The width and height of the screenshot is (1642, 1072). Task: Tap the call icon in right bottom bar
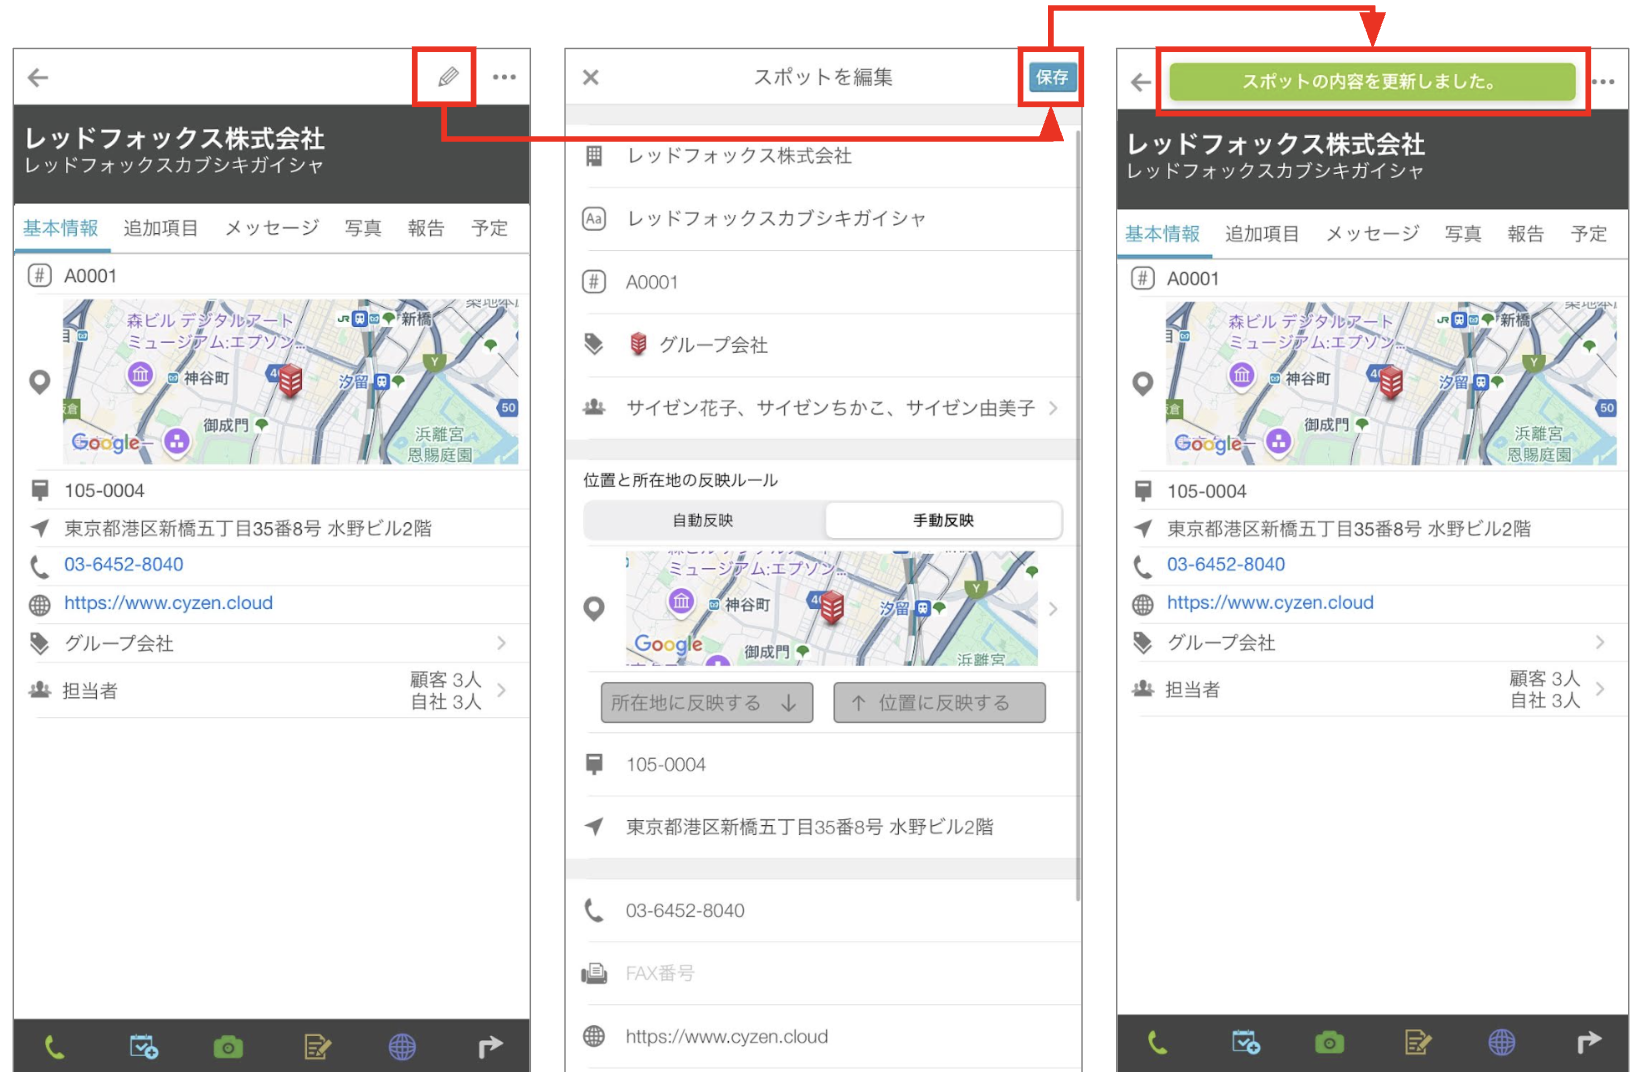point(1157,1043)
